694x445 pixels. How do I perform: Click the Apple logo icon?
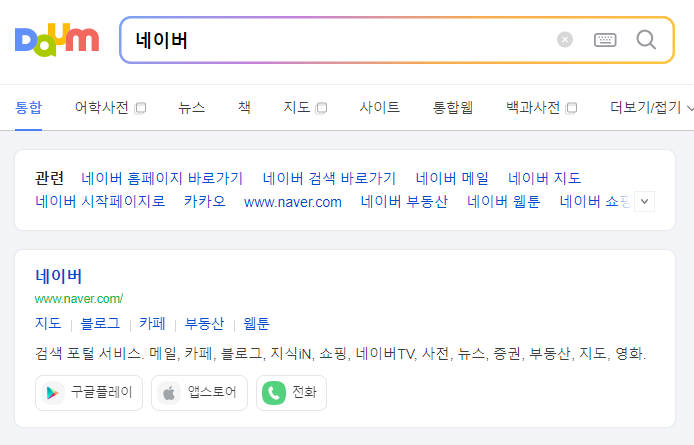169,393
